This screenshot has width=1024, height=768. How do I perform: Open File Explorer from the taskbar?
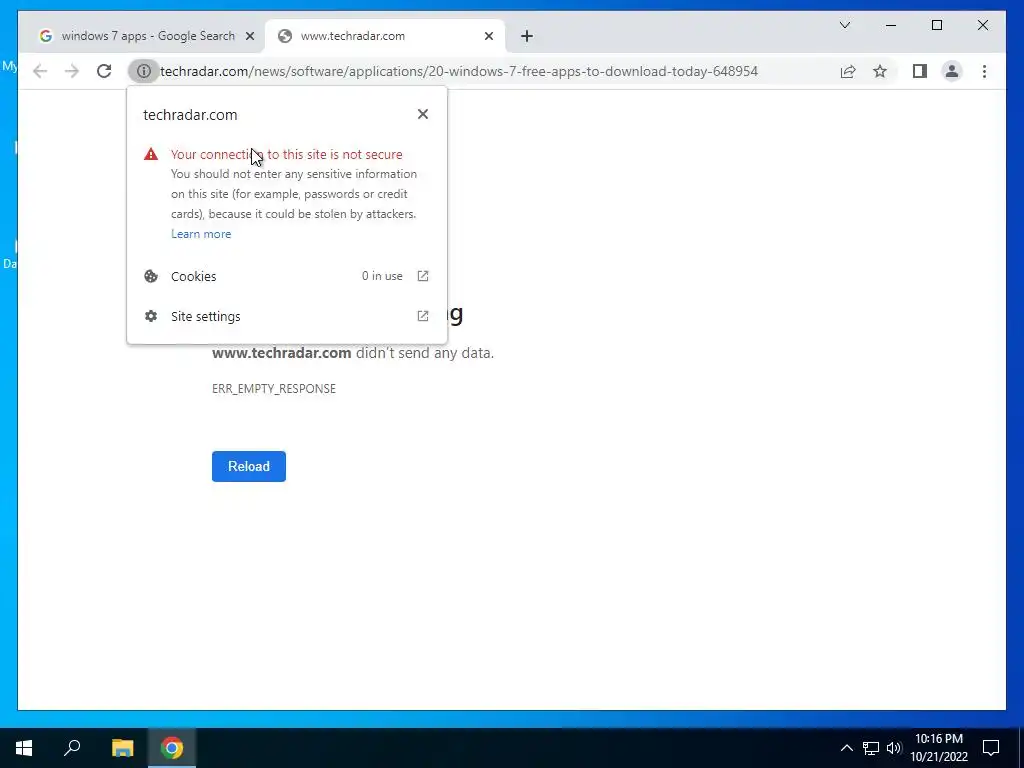(x=122, y=748)
